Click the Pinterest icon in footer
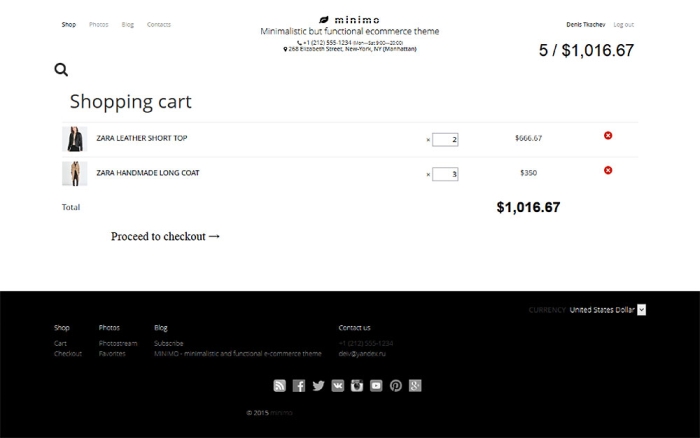700x438 pixels. pos(396,386)
